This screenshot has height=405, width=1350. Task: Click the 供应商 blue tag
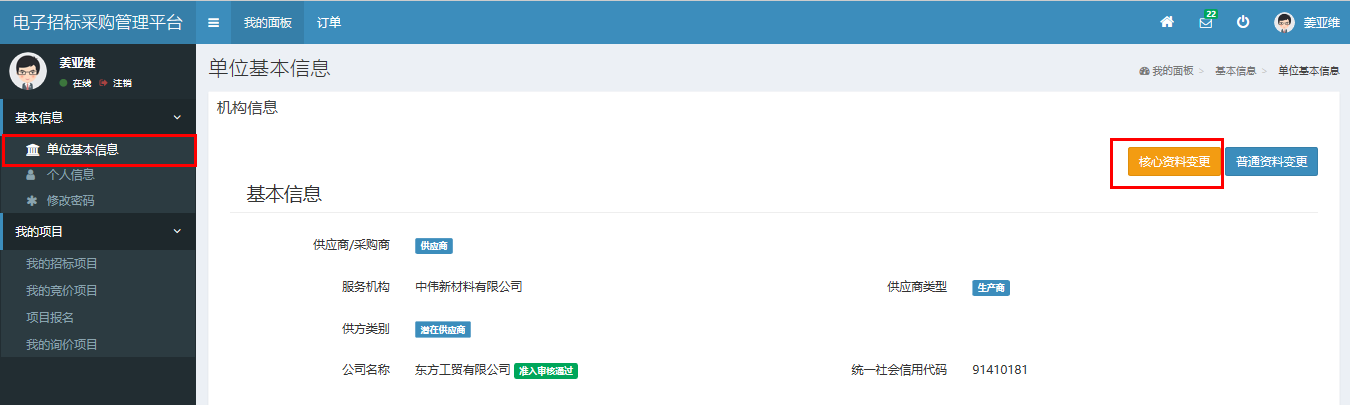[435, 246]
